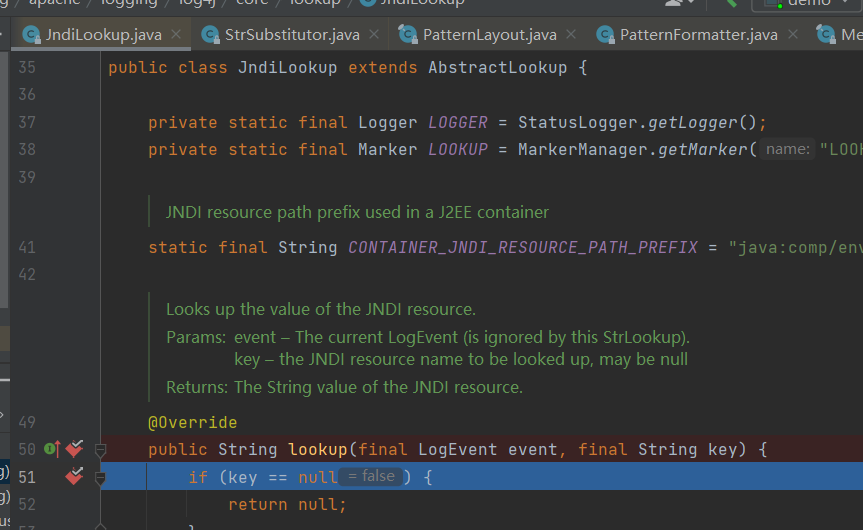The image size is (863, 530).
Task: Click the '= false' inline debug value hint
Action: (371, 476)
